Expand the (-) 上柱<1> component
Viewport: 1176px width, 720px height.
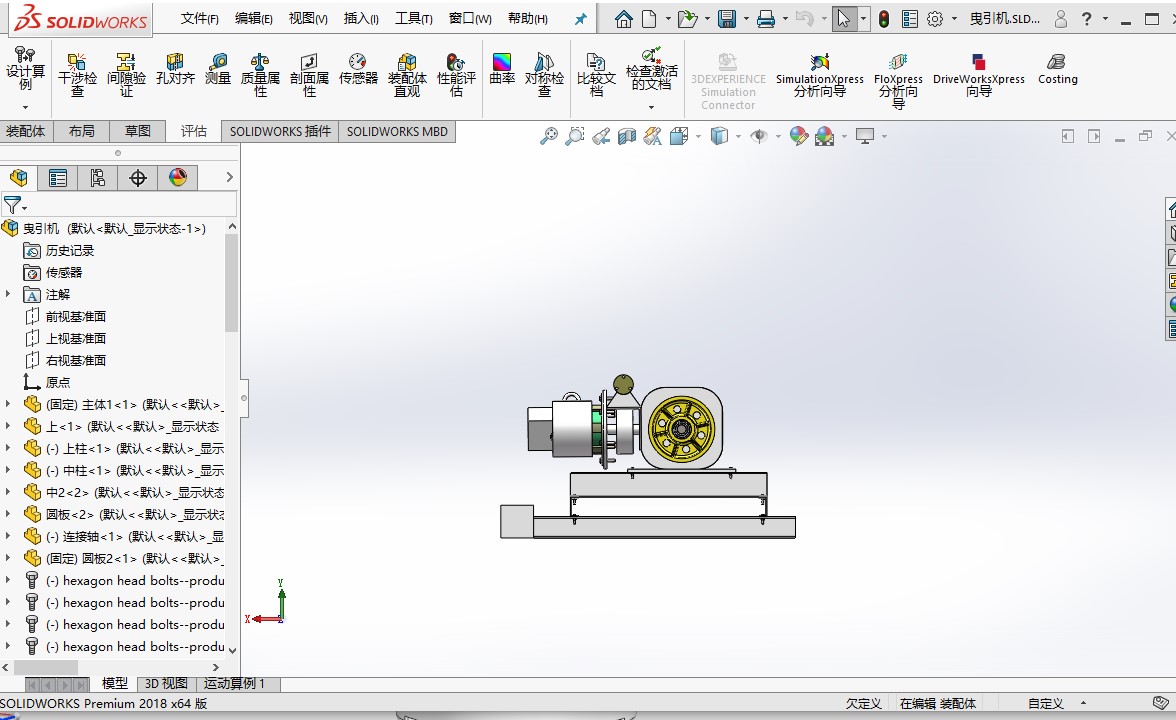pos(8,448)
